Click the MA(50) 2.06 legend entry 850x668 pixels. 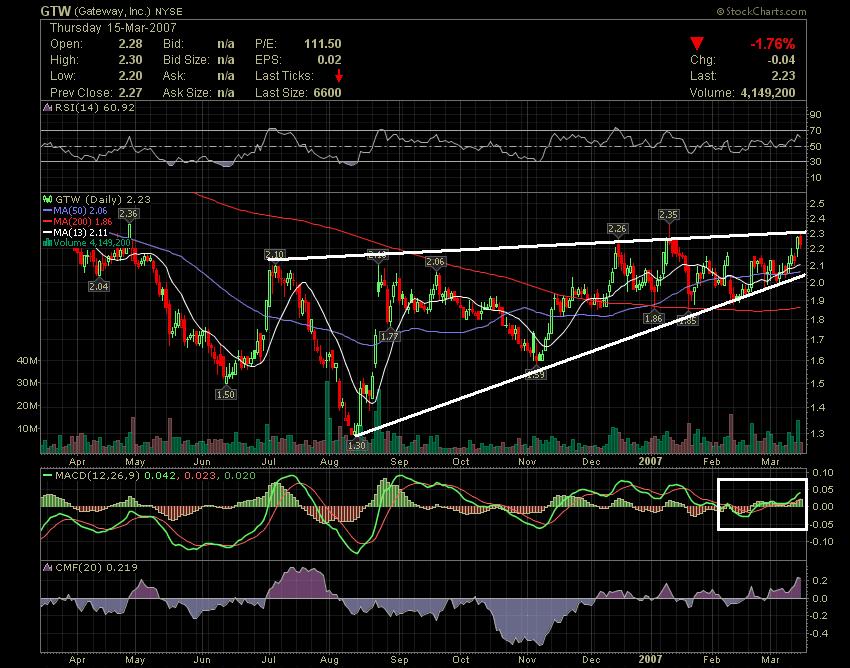[80, 210]
